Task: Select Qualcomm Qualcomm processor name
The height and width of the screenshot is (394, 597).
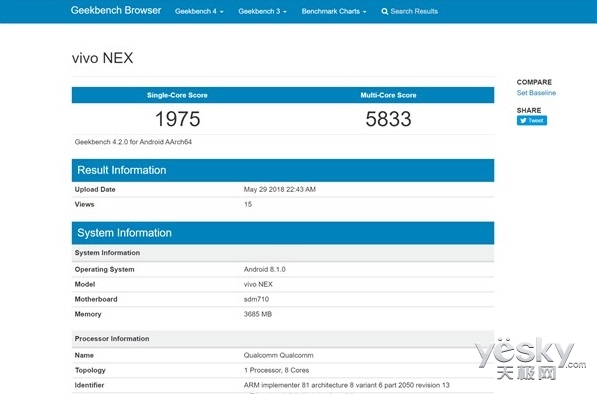Action: 278,355
